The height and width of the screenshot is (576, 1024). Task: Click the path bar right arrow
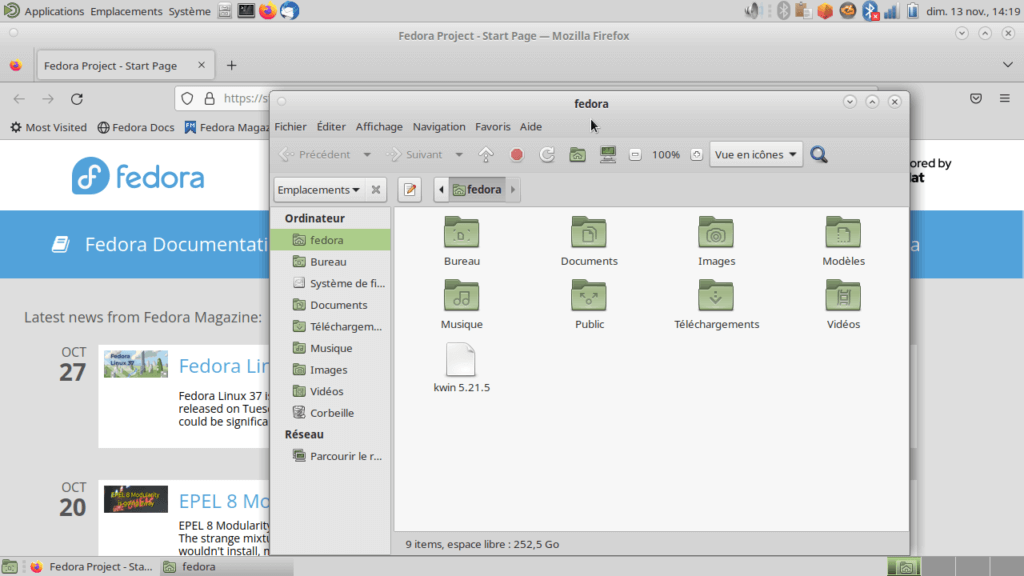click(513, 189)
